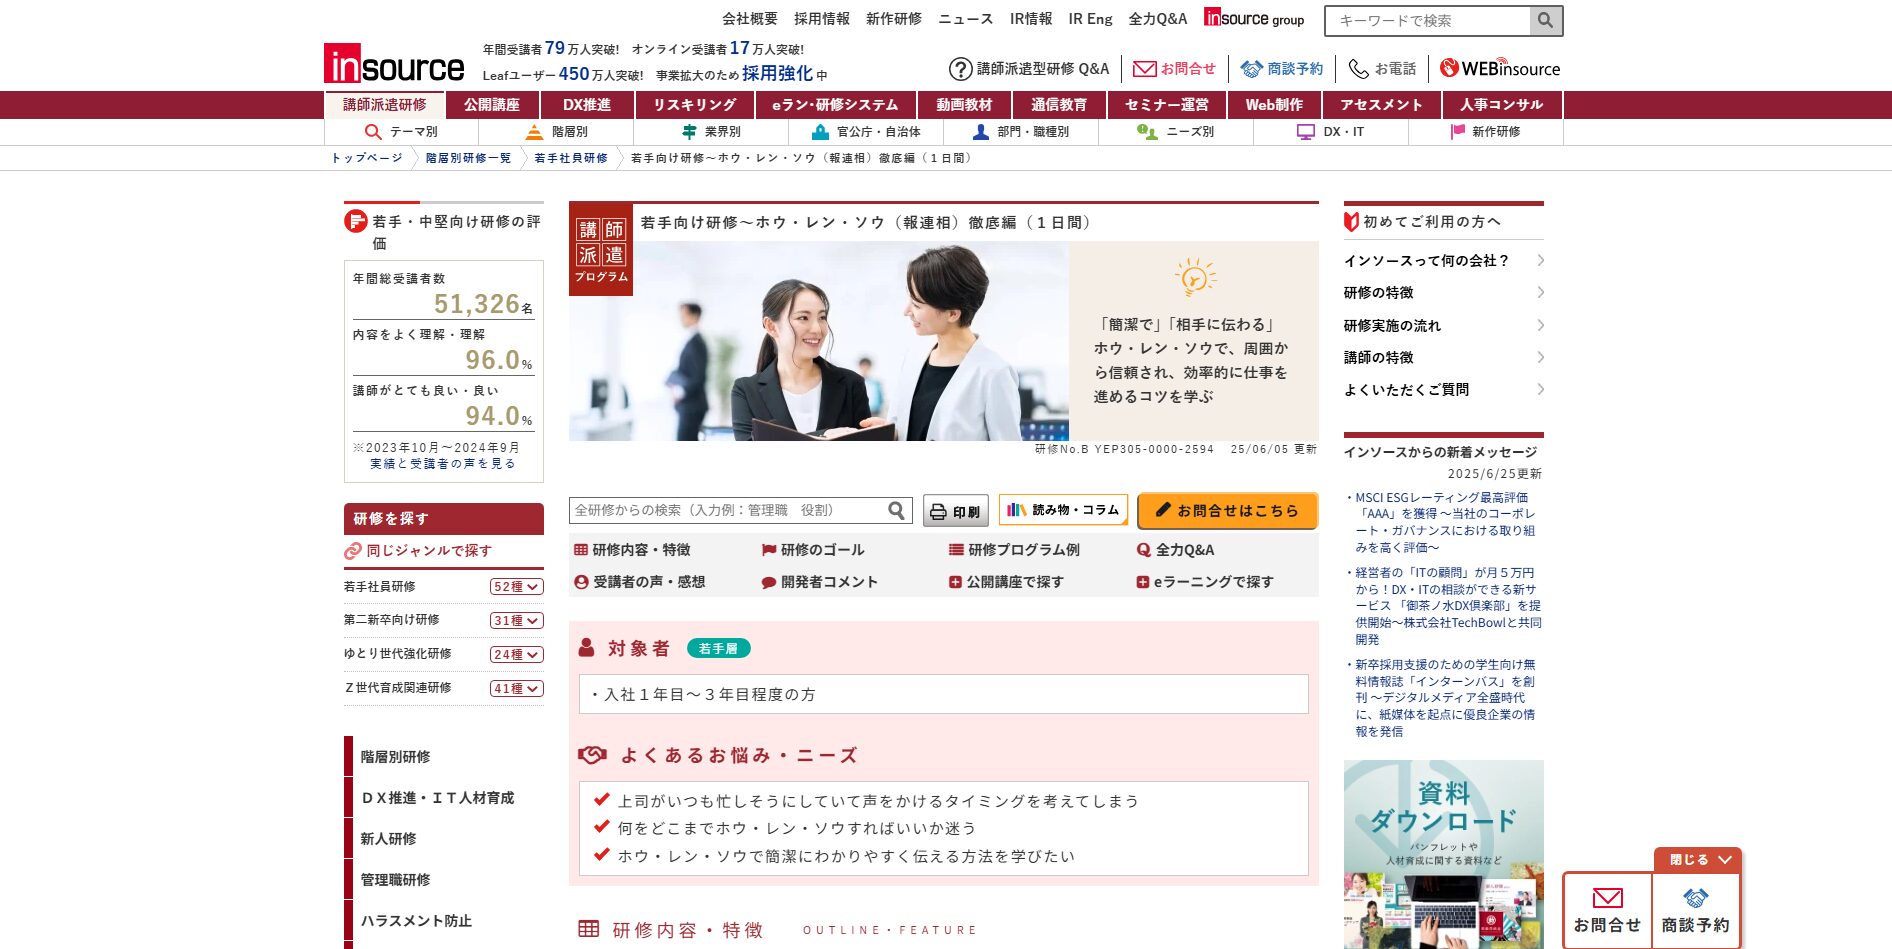Click the orange お問合せはこちら button
1892x949 pixels.
pyautogui.click(x=1226, y=511)
